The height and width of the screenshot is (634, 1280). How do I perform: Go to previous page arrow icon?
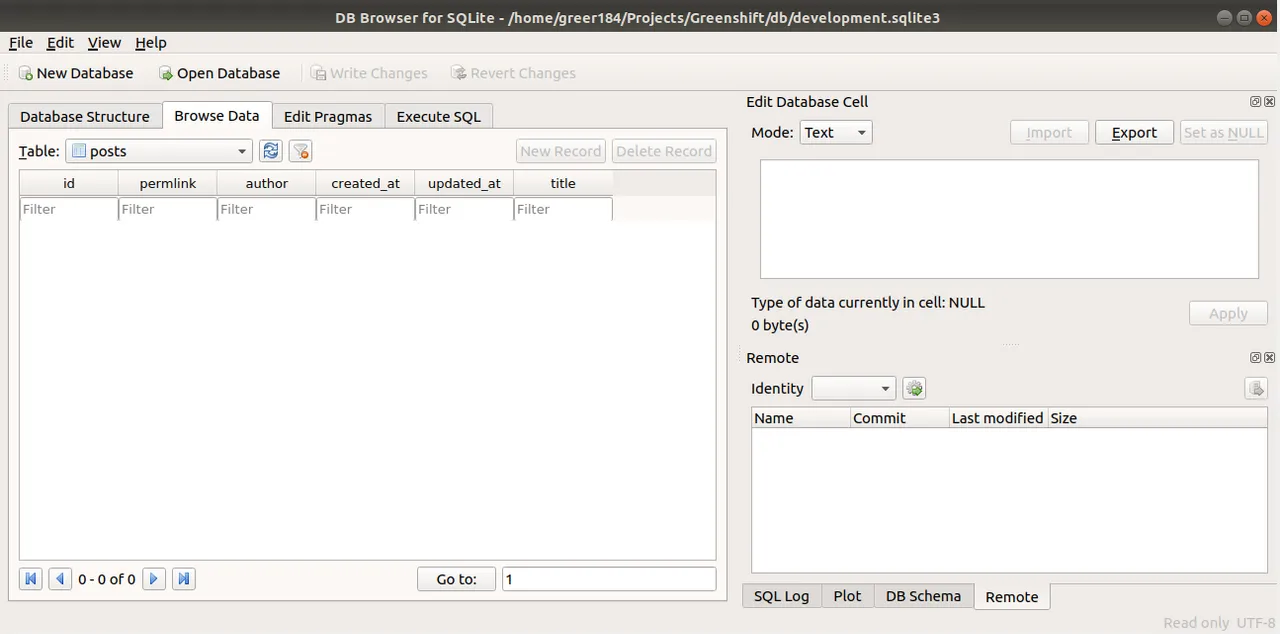(60, 579)
